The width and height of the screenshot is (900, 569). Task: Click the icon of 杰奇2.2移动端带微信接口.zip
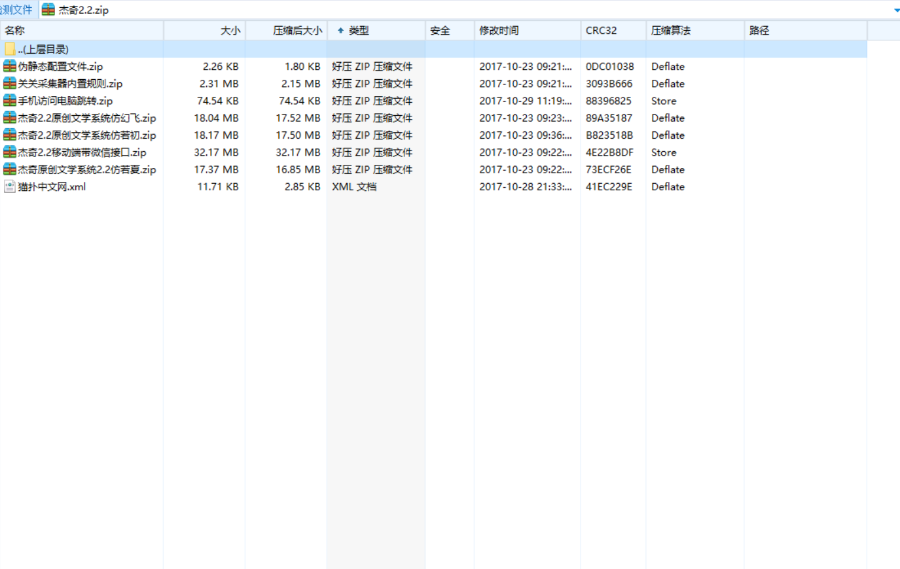[10, 152]
